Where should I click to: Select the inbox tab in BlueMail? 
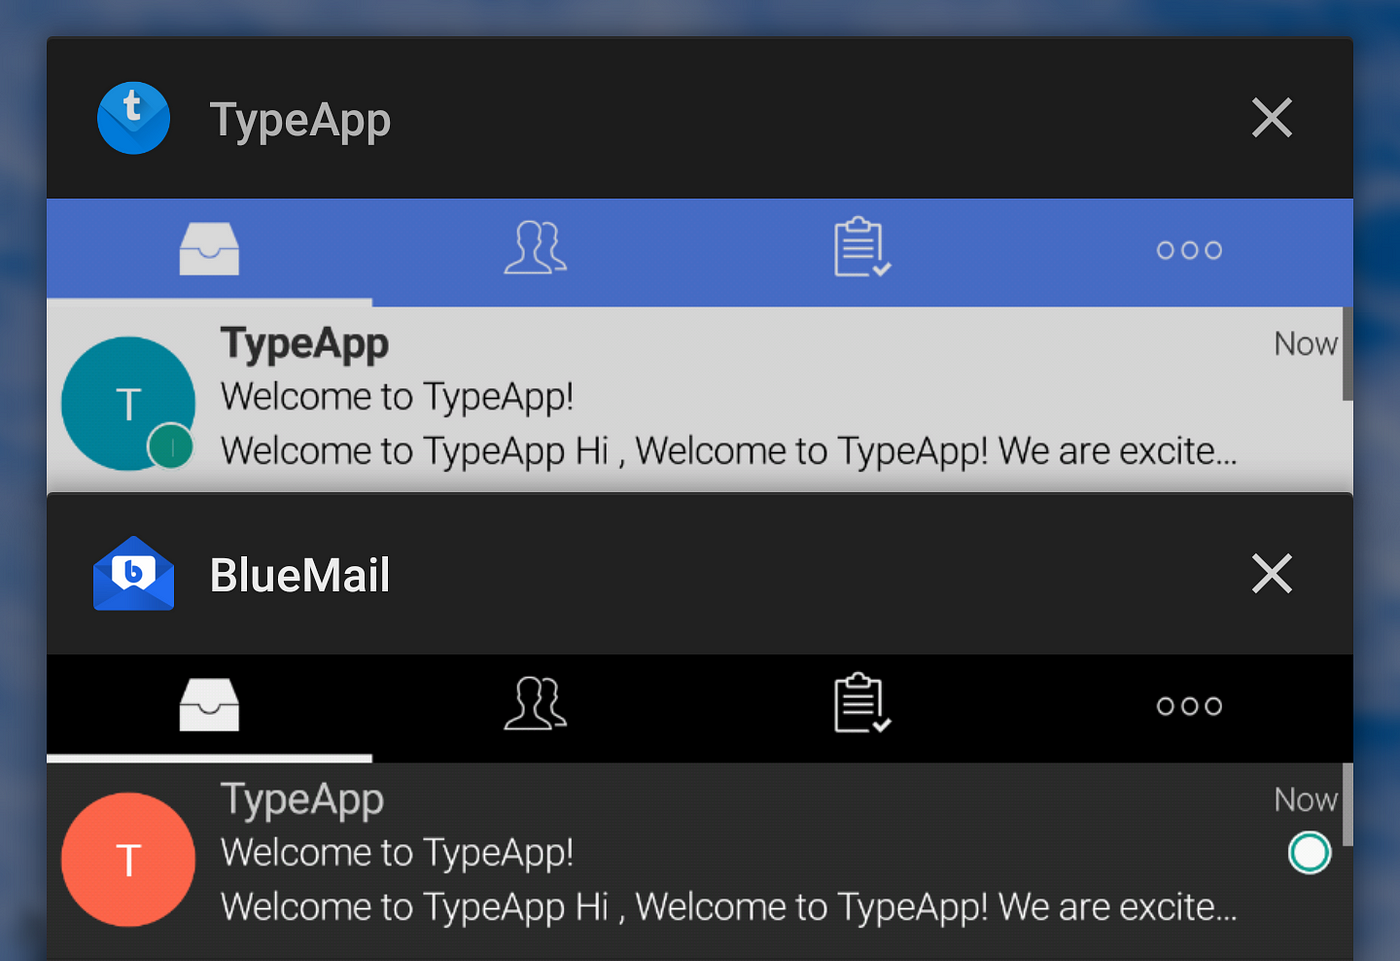(209, 705)
